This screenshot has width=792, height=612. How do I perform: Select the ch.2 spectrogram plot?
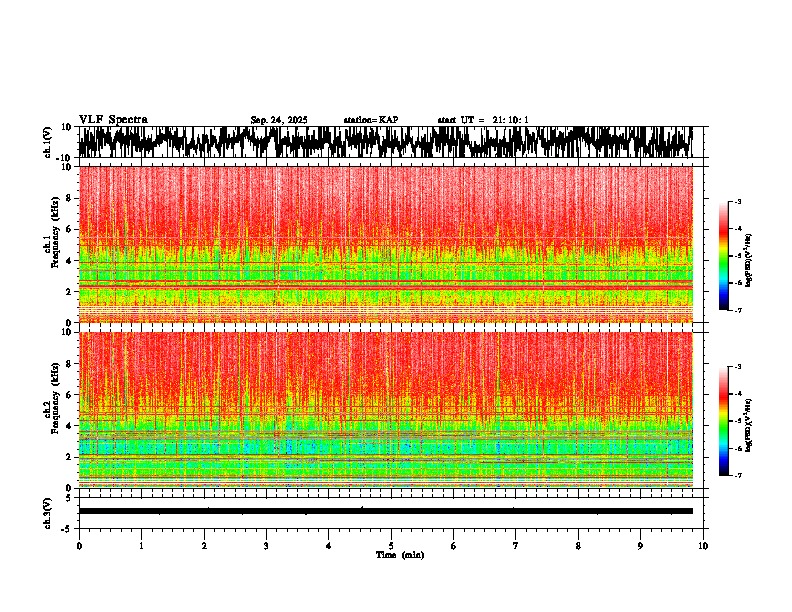pos(386,410)
